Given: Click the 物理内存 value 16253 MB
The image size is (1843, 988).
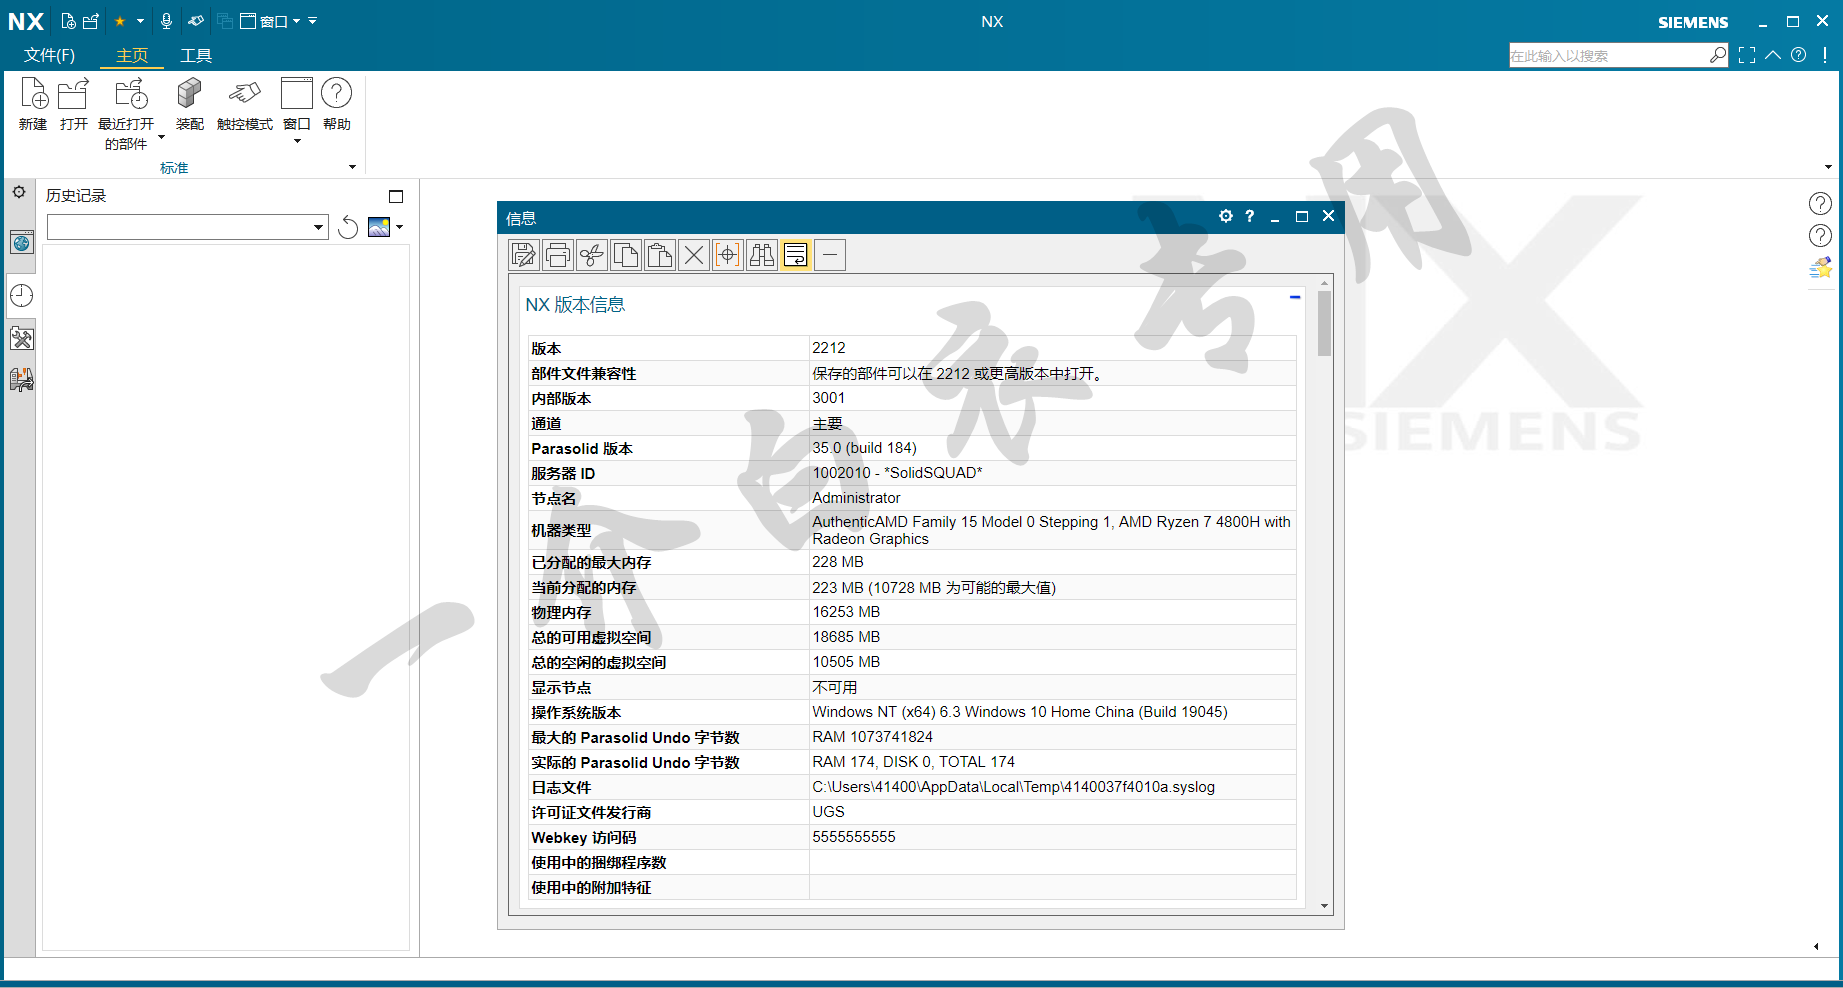Looking at the screenshot, I should pyautogui.click(x=846, y=612).
